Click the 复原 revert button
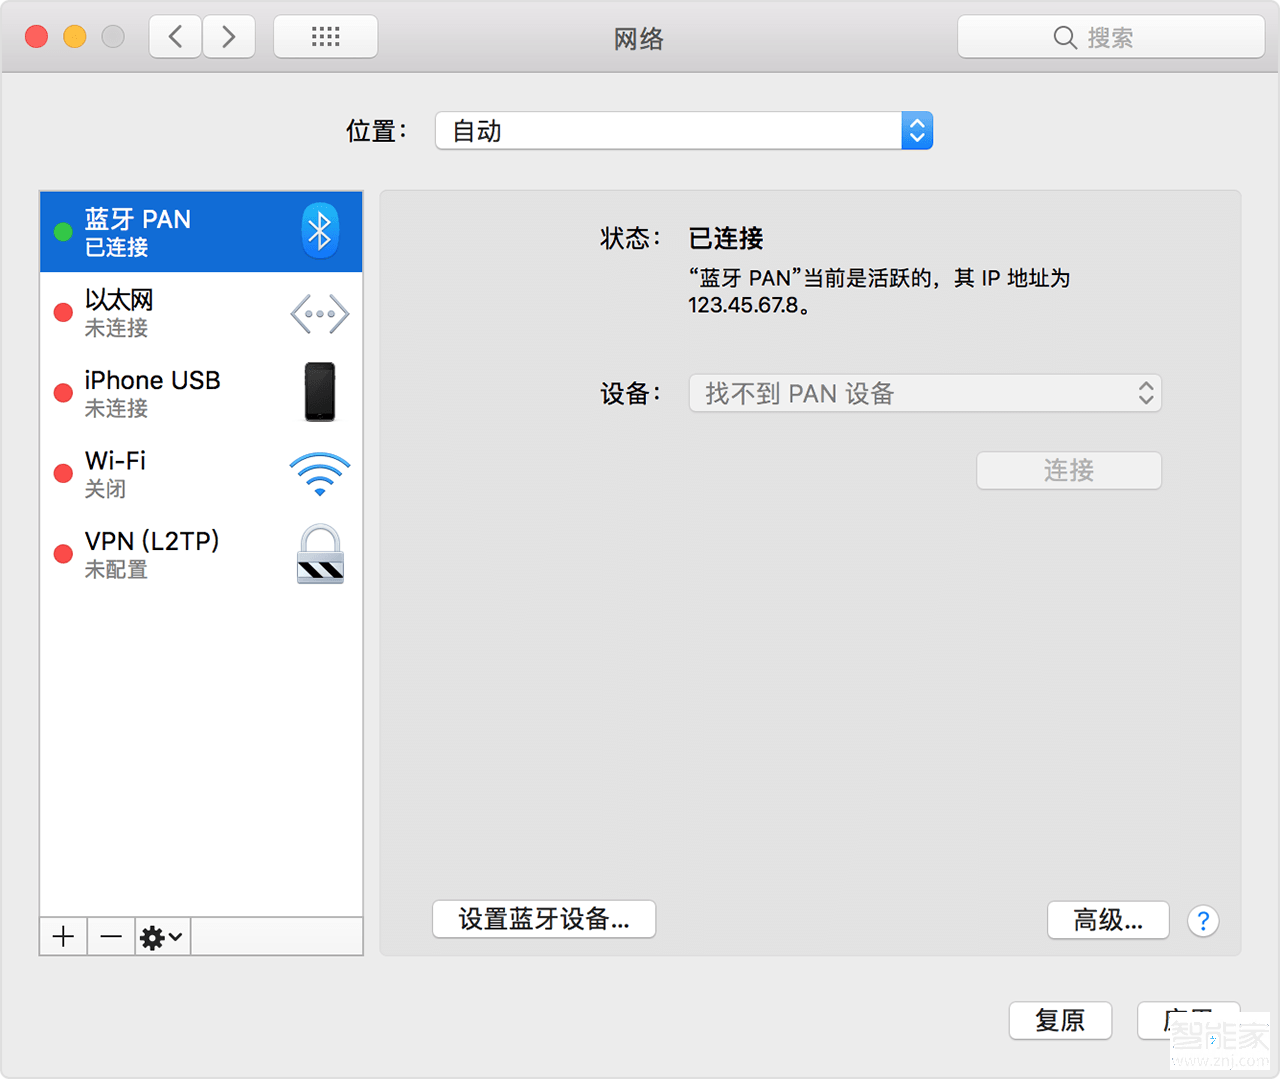1280x1080 pixels. point(1060,1020)
